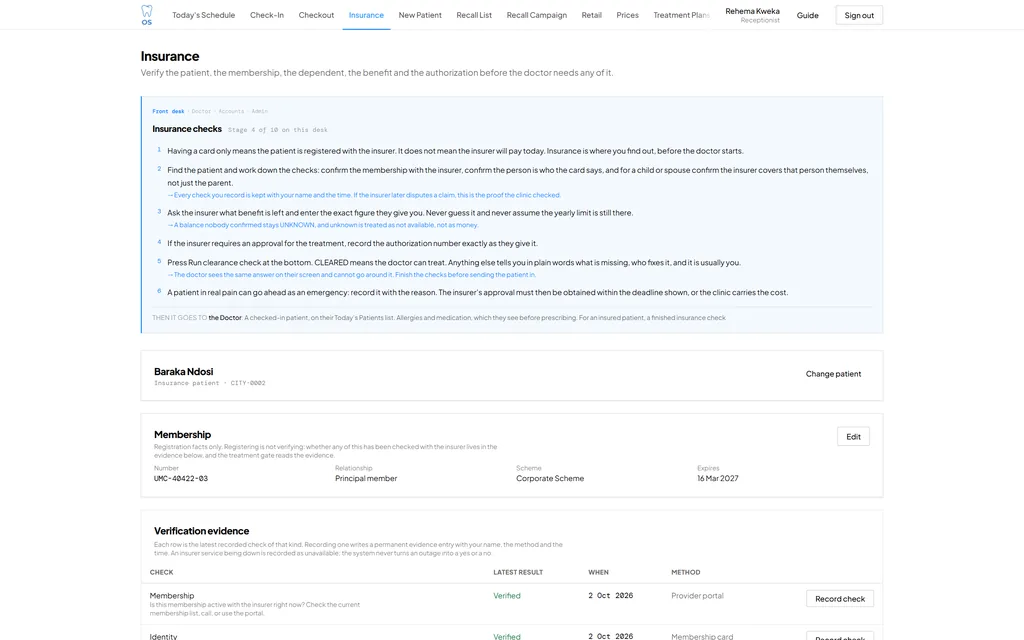Click the Corporate Scheme value
Image resolution: width=1024 pixels, height=640 pixels.
550,478
